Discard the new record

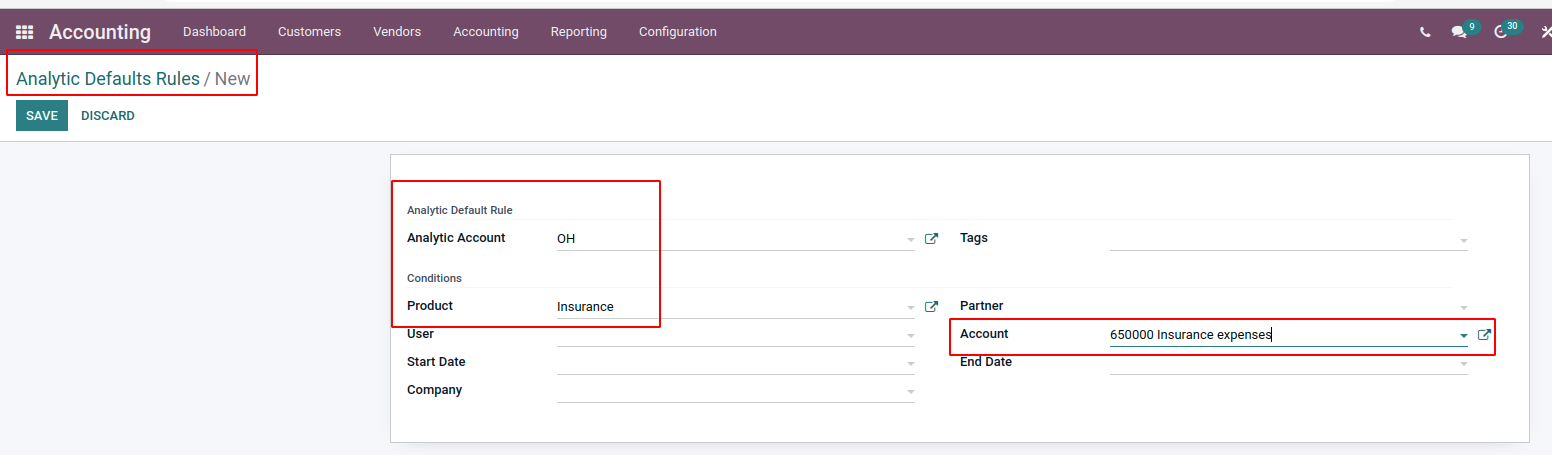[108, 116]
